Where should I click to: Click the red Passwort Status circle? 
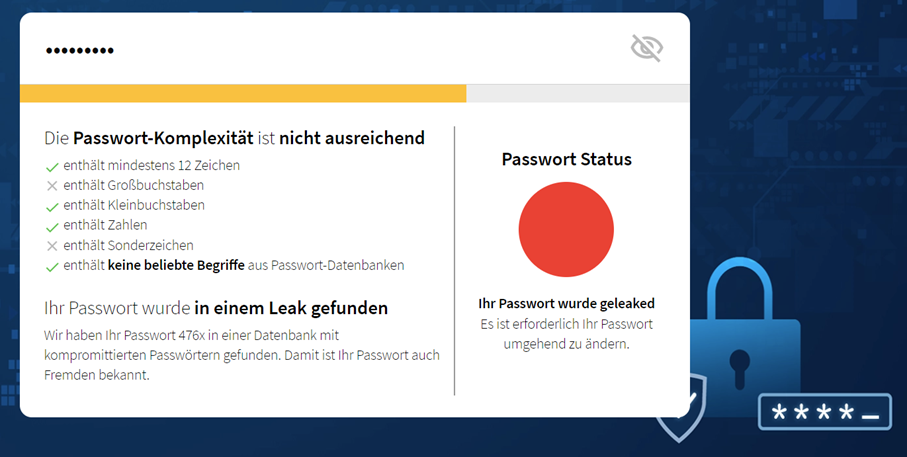click(x=566, y=230)
